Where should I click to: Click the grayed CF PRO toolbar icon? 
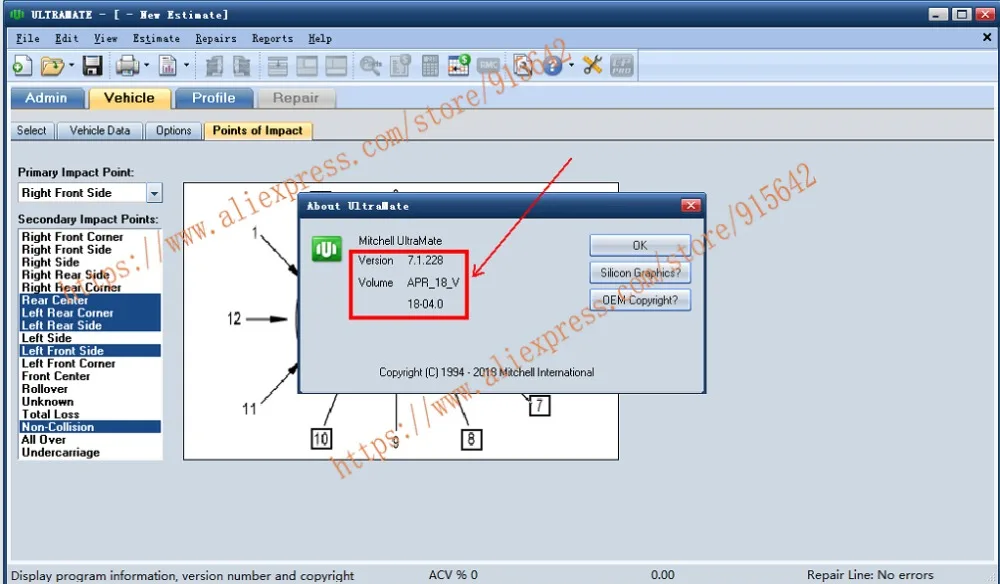coord(622,66)
